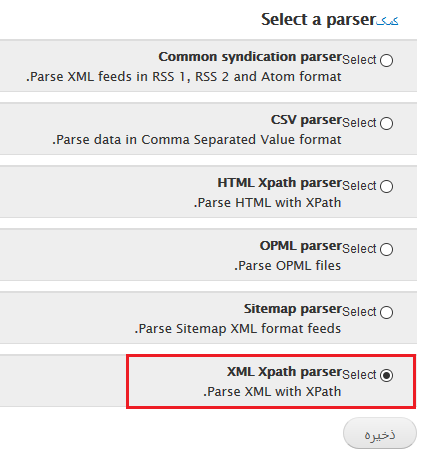Choose the CSV parser radio button
Image resolution: width=434 pixels, height=460 pixels.
[x=386, y=124]
